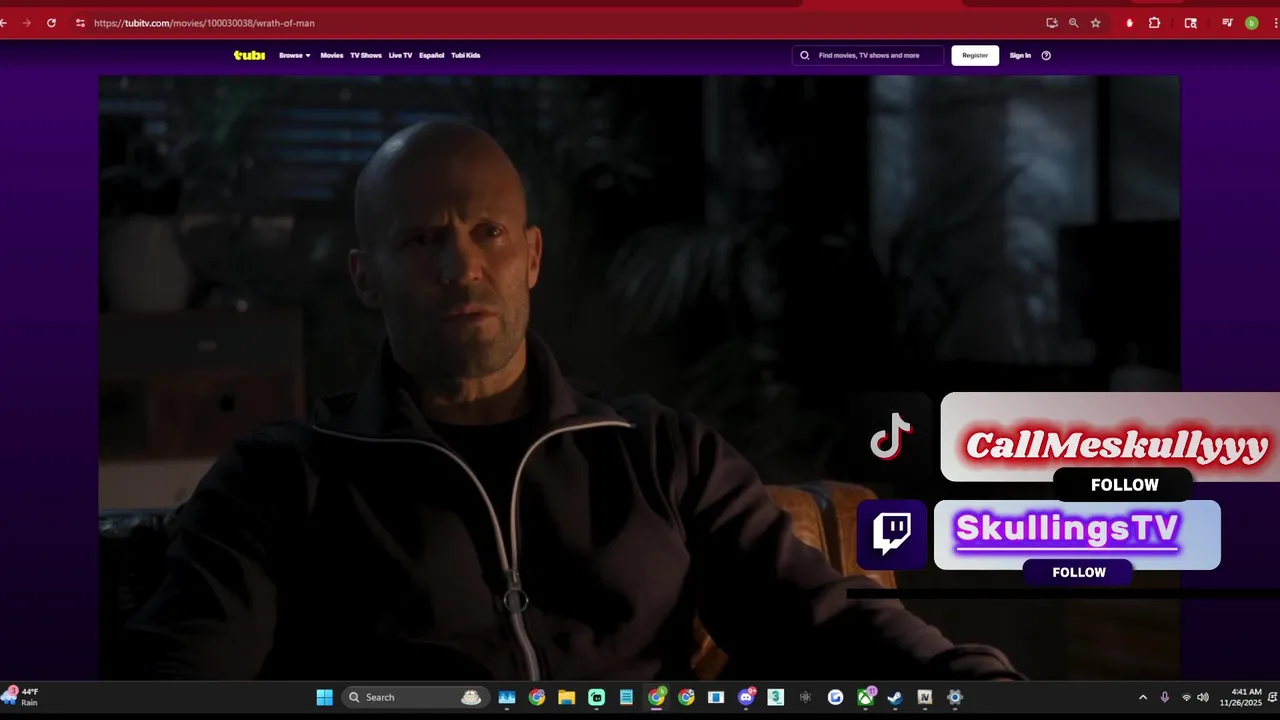Open the Settings gear on the taskbar
The image size is (1280, 720).
tap(955, 697)
